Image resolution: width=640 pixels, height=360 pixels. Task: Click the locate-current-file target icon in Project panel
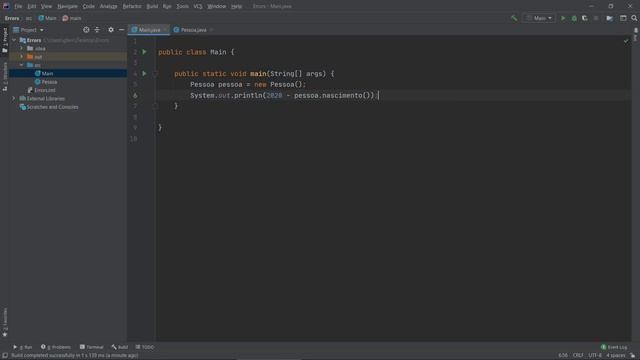[x=86, y=30]
